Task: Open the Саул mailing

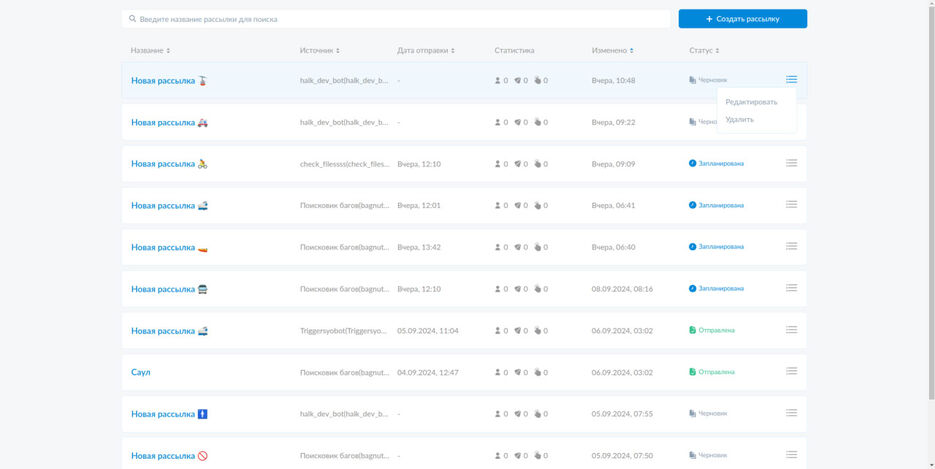Action: 141,372
